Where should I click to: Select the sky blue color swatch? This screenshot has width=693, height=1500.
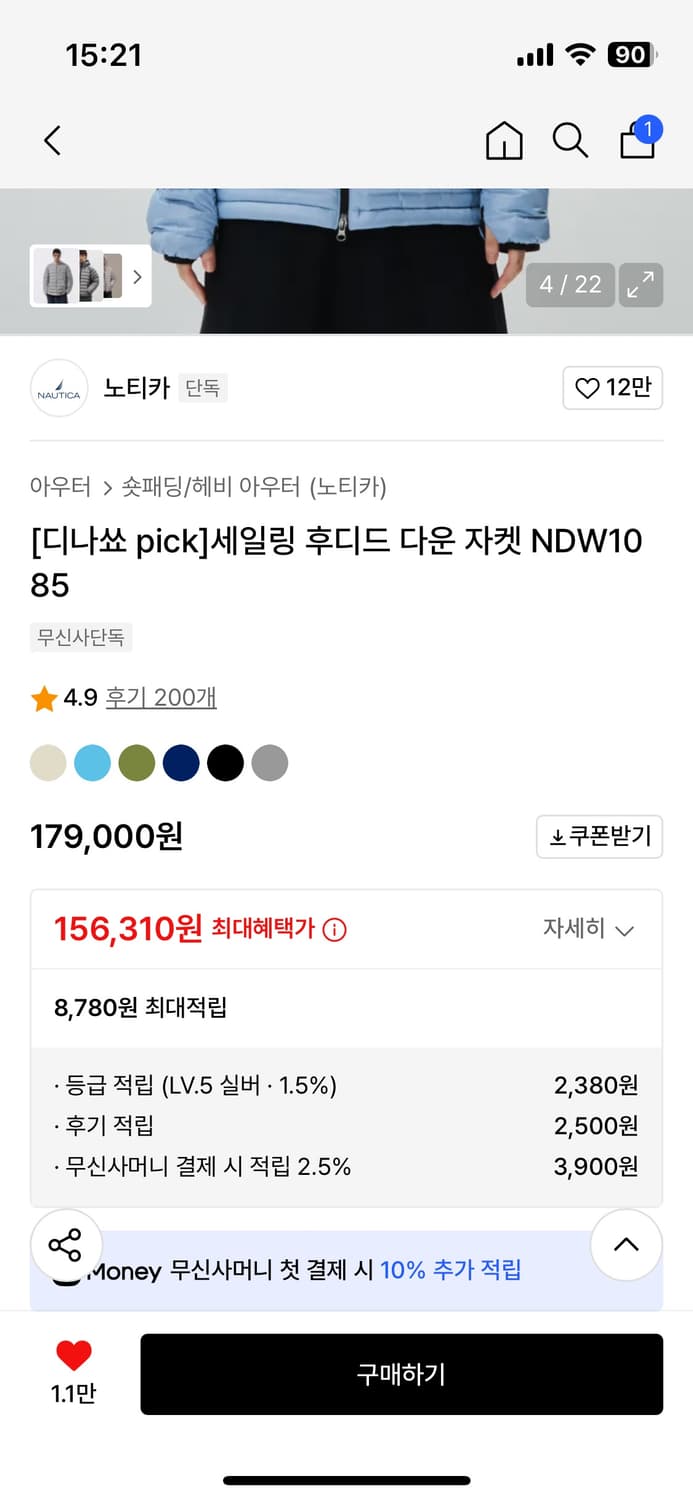[x=92, y=763]
